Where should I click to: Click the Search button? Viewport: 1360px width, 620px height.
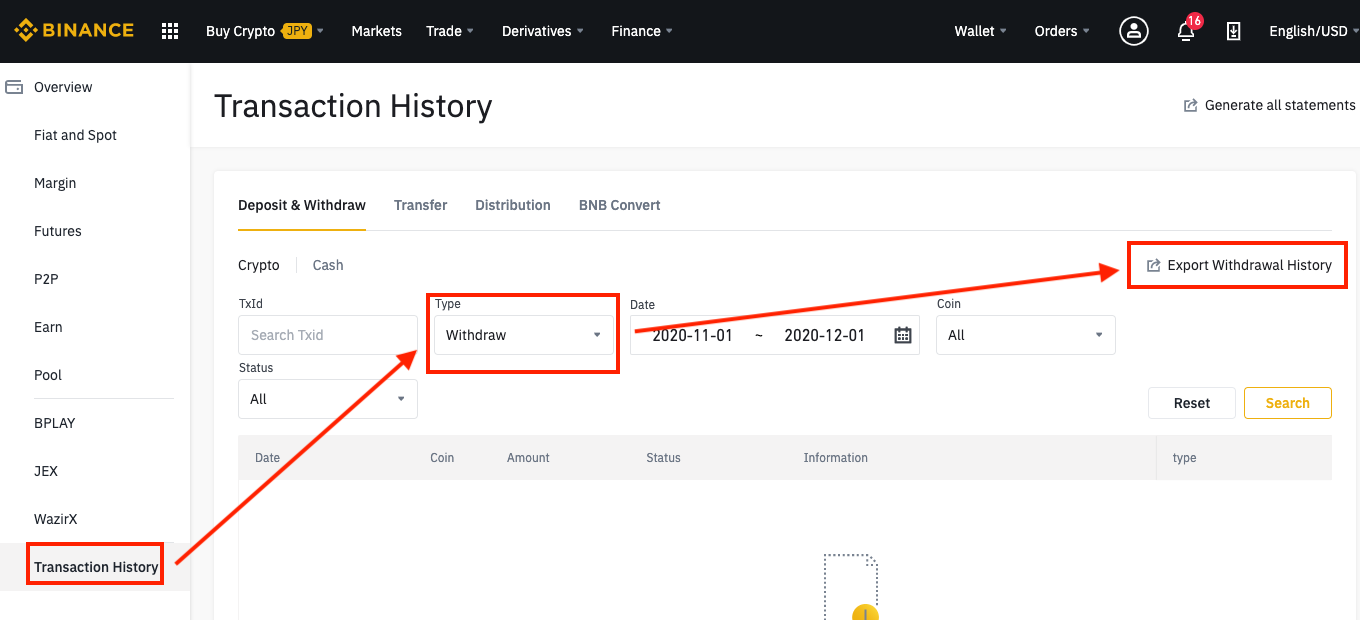pyautogui.click(x=1288, y=403)
